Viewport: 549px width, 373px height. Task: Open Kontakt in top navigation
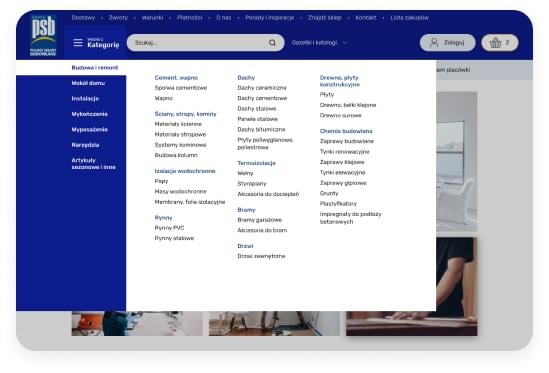(x=366, y=18)
